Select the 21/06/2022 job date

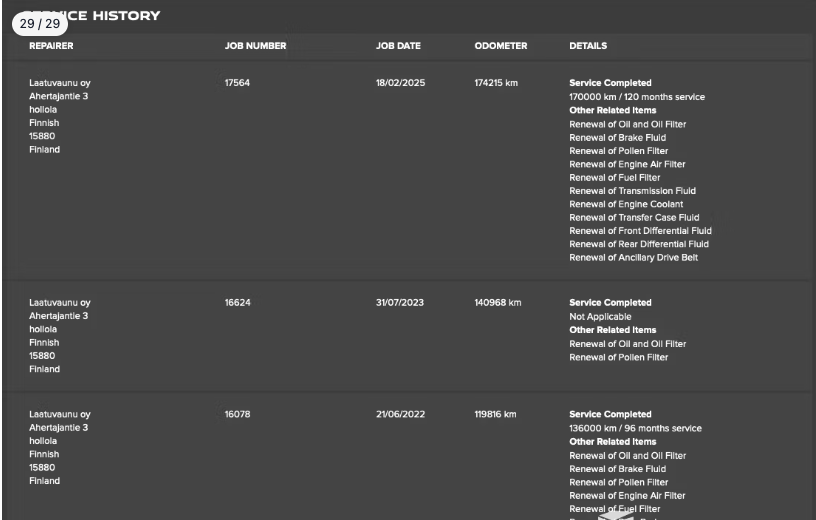400,415
